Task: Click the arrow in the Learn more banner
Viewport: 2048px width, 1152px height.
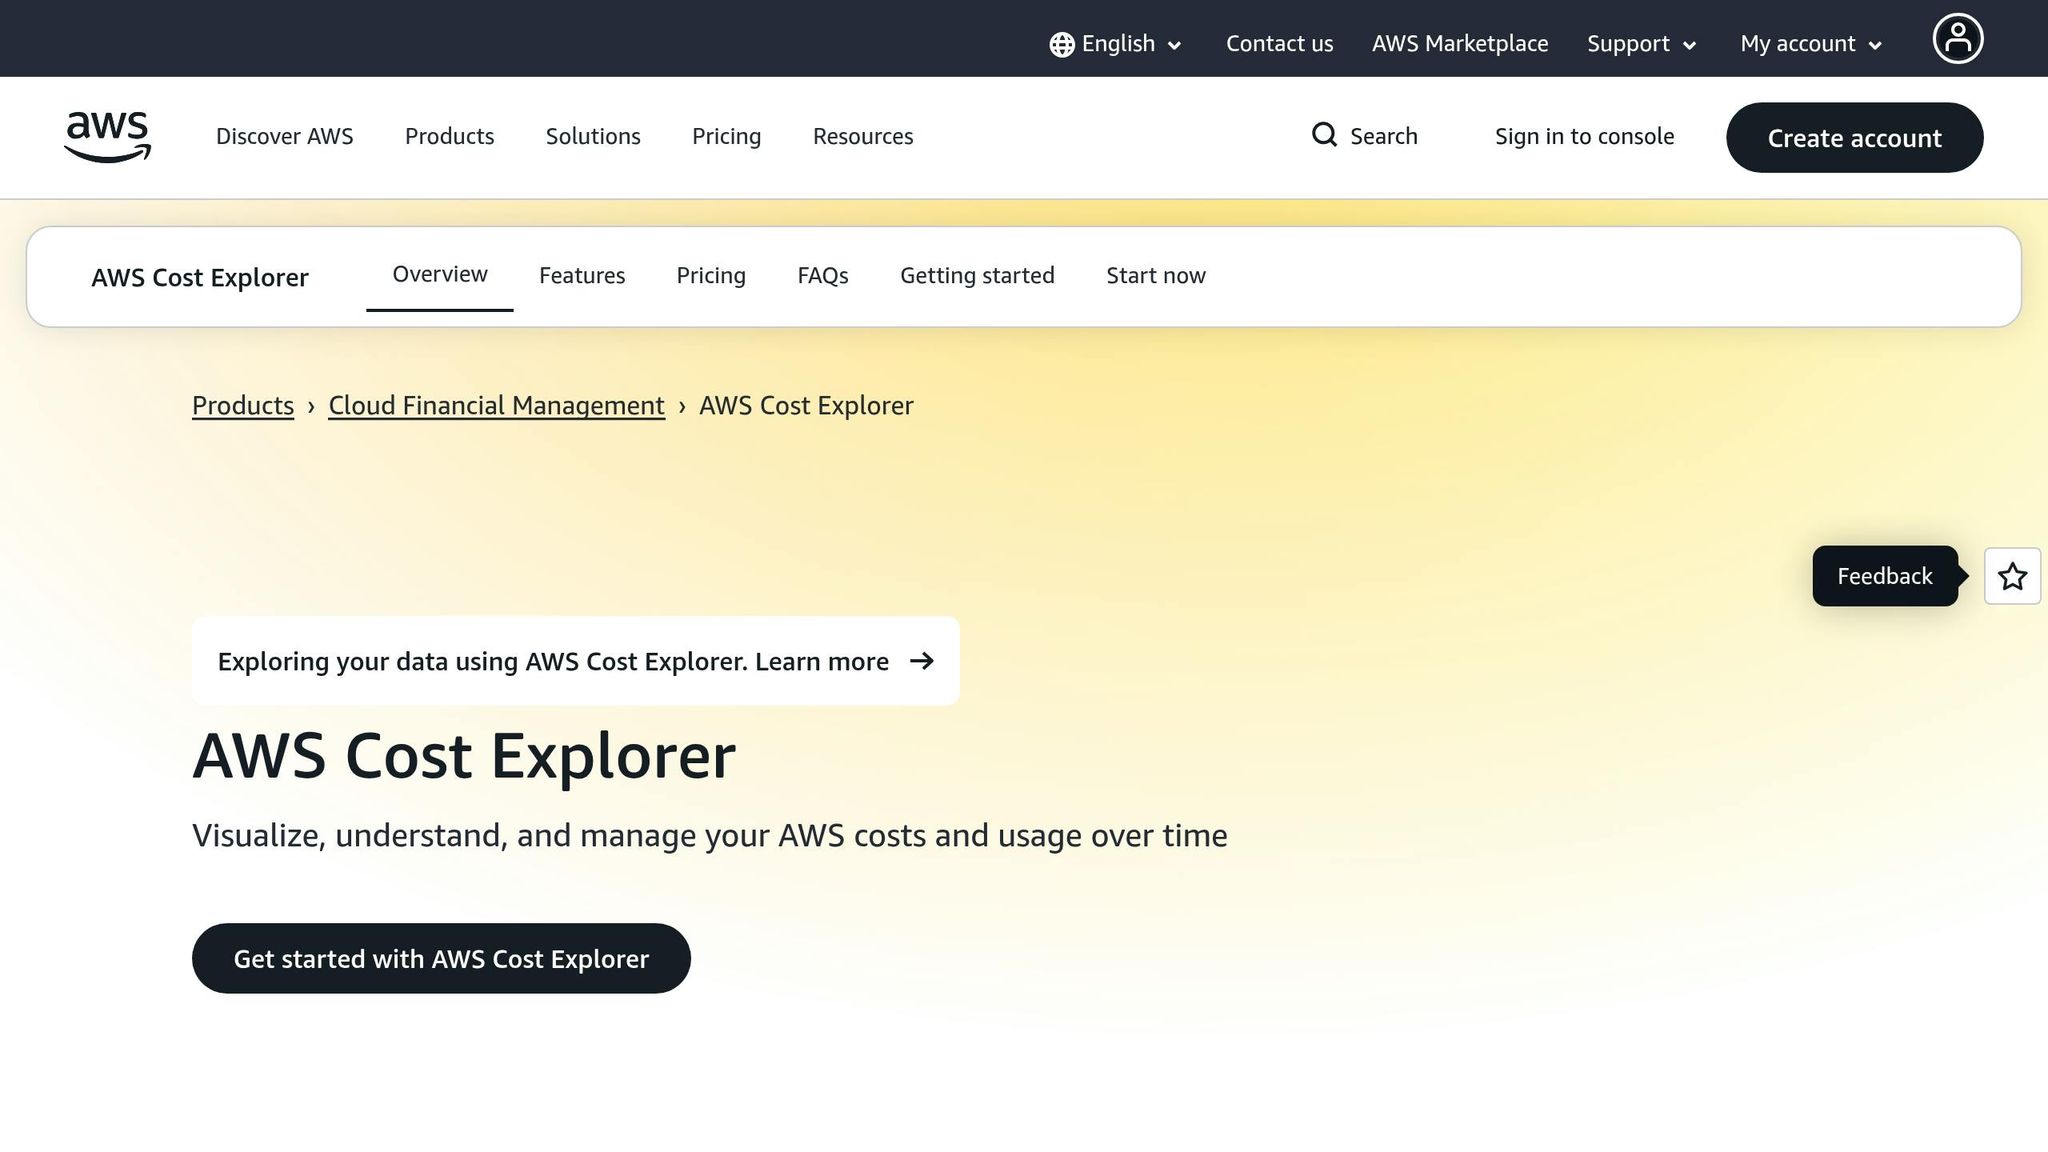Action: click(923, 661)
